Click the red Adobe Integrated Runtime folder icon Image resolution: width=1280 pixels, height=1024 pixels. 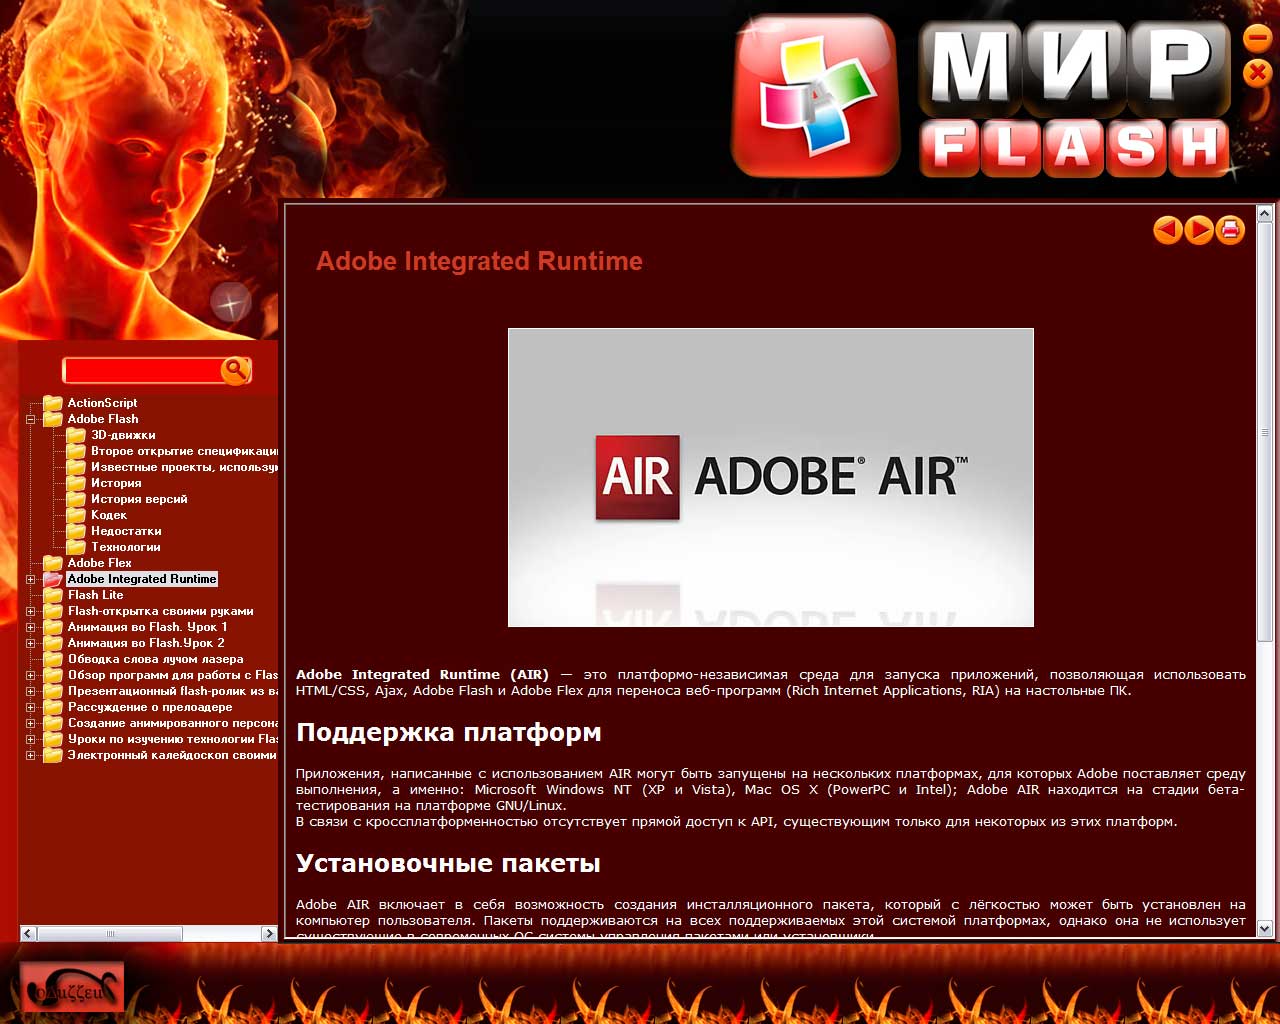coord(53,579)
